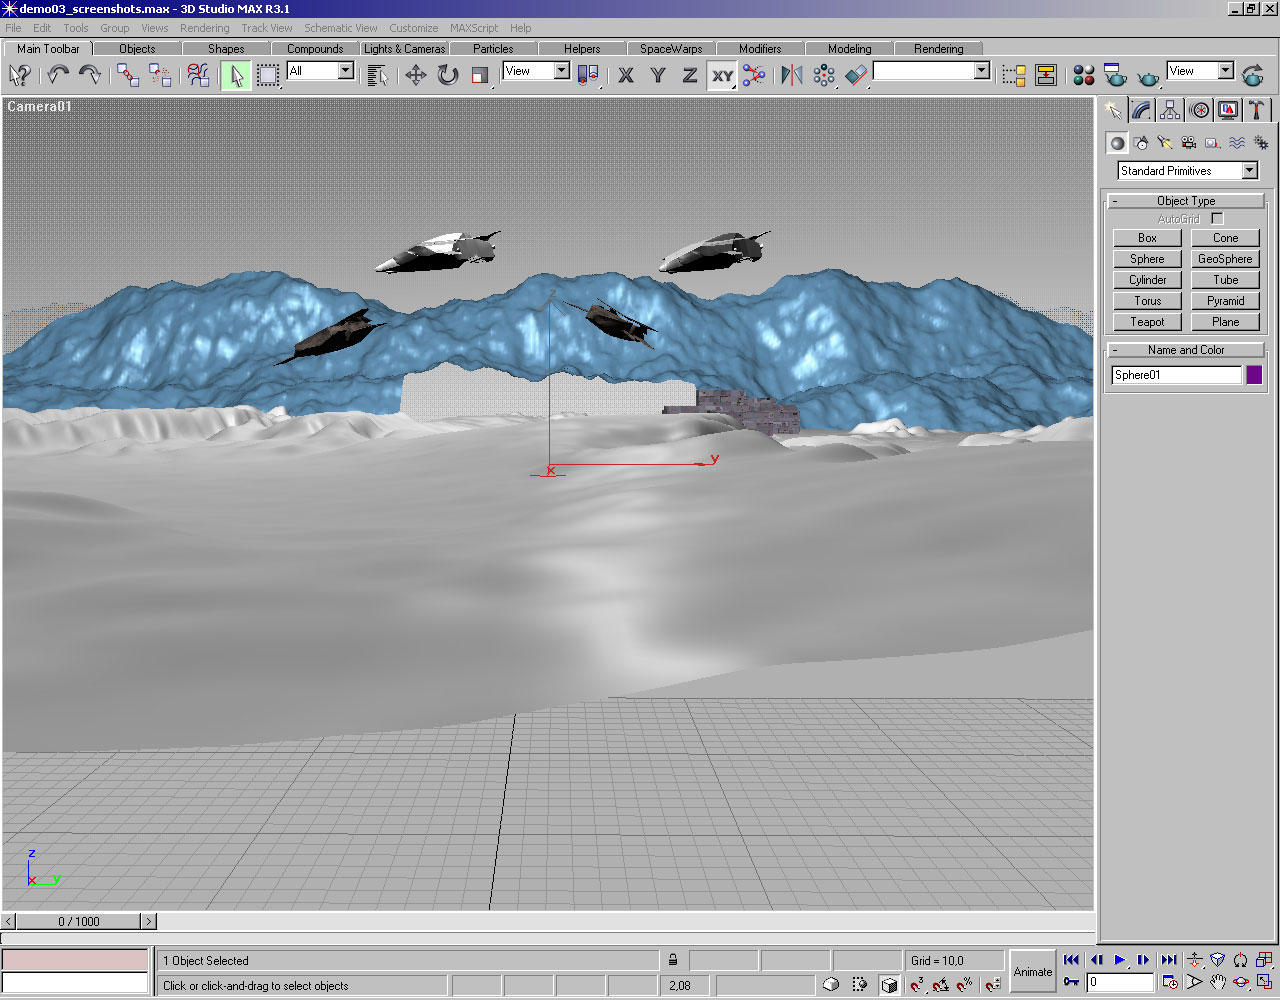Switch to the Lights & Cameras tab
The height and width of the screenshot is (1000, 1280).
point(404,48)
